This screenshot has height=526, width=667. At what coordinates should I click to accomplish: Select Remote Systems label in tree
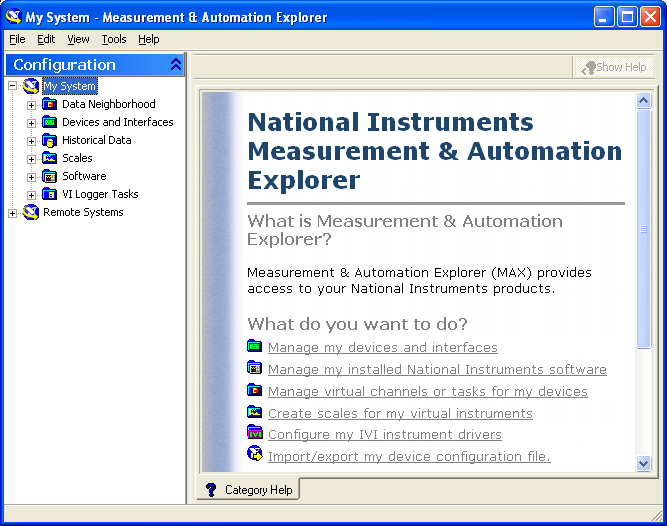click(83, 212)
